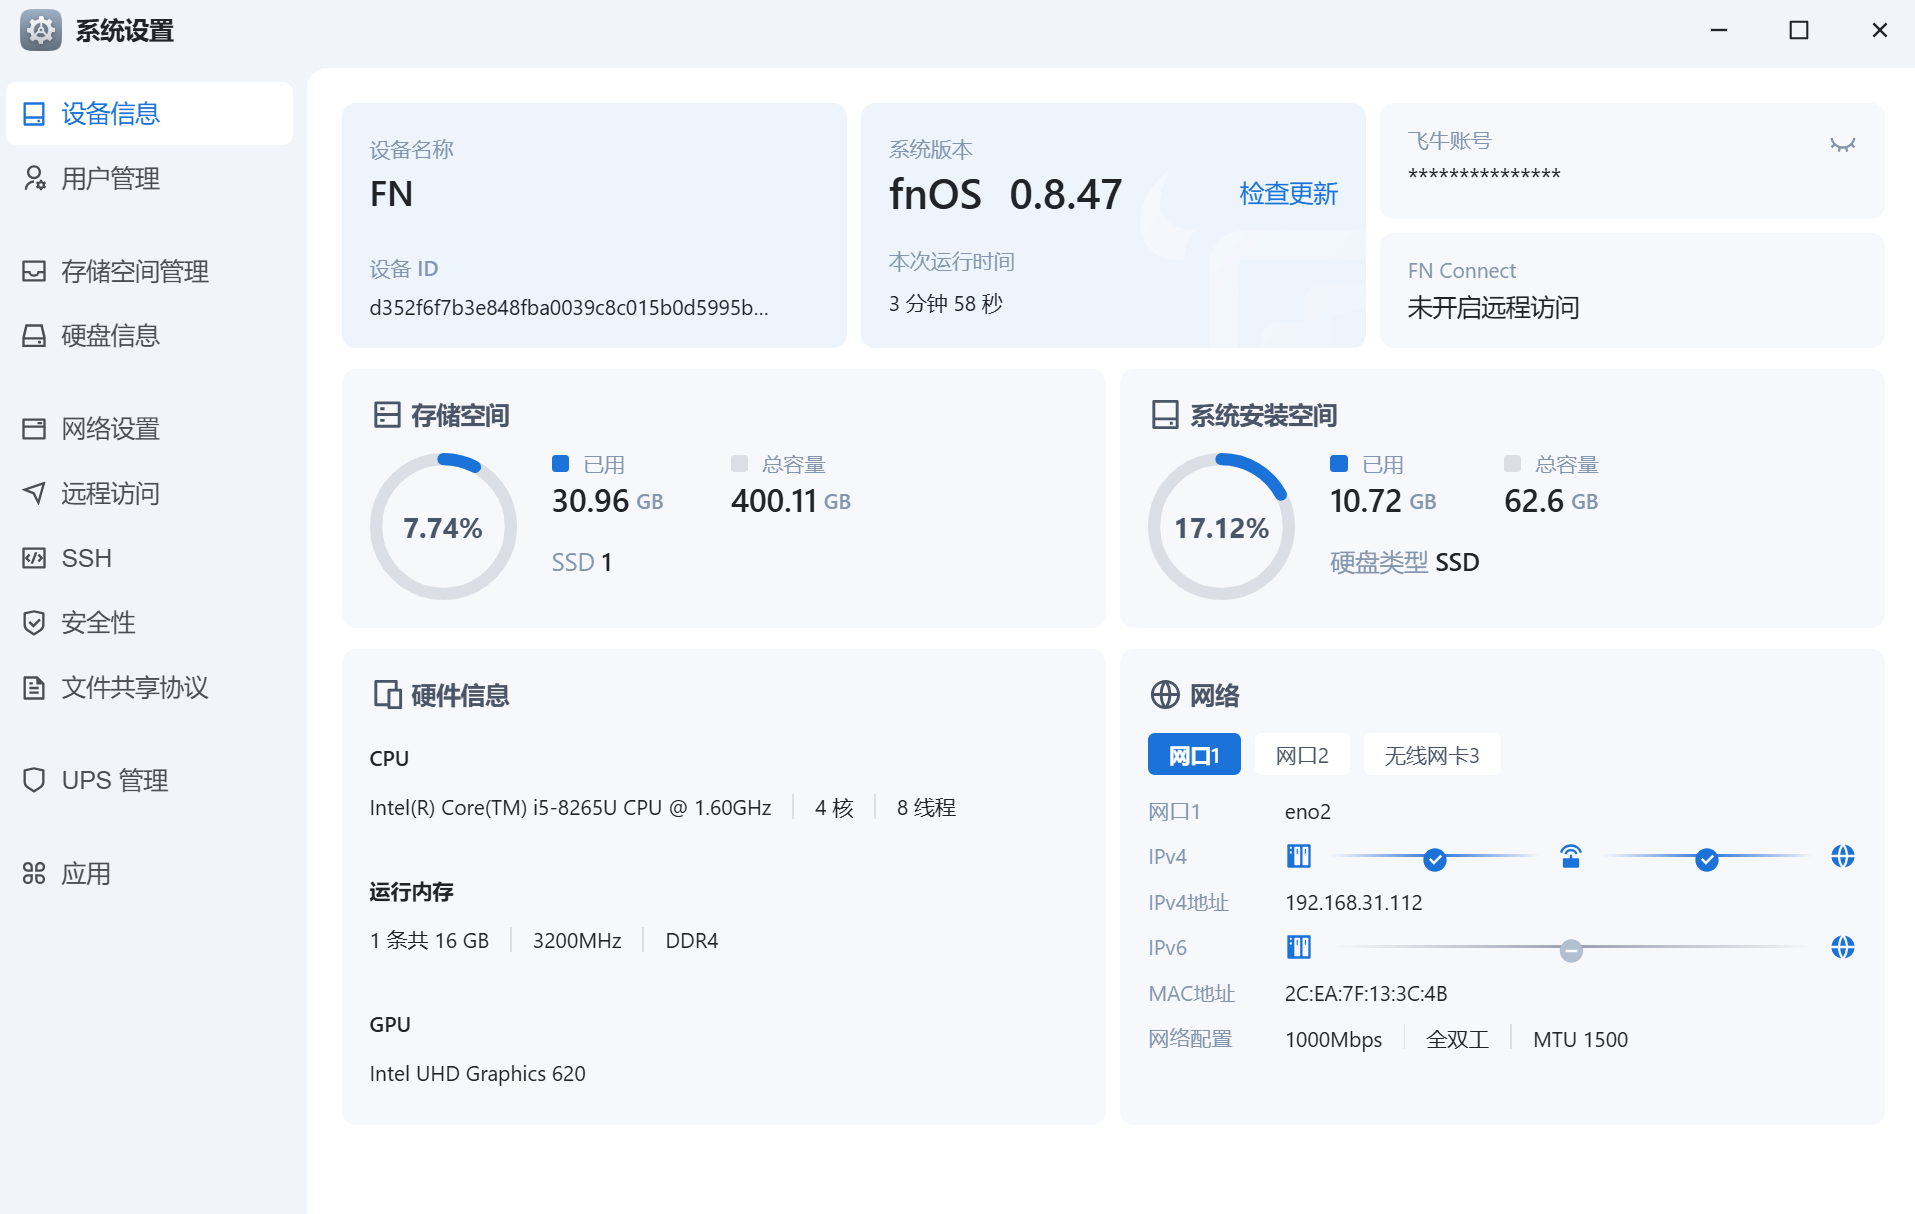Click the IPv4 row NAS device icon
This screenshot has height=1214, width=1915.
[x=1298, y=857]
